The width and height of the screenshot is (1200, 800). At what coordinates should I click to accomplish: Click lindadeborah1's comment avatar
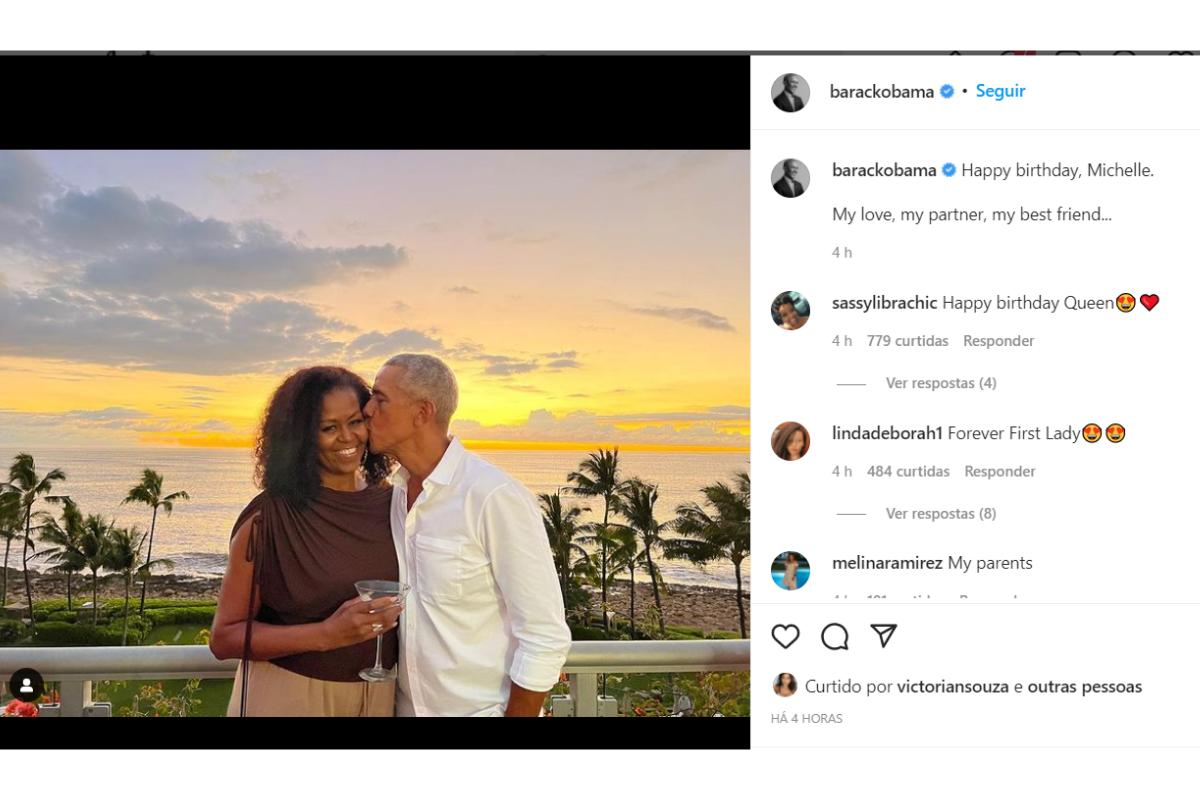point(790,441)
